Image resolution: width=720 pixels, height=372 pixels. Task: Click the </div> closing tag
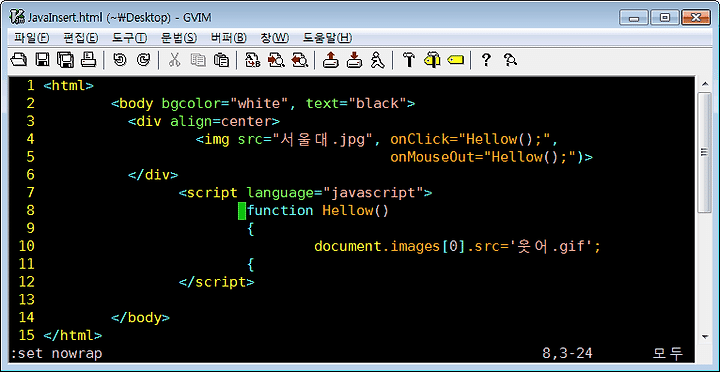pos(153,175)
